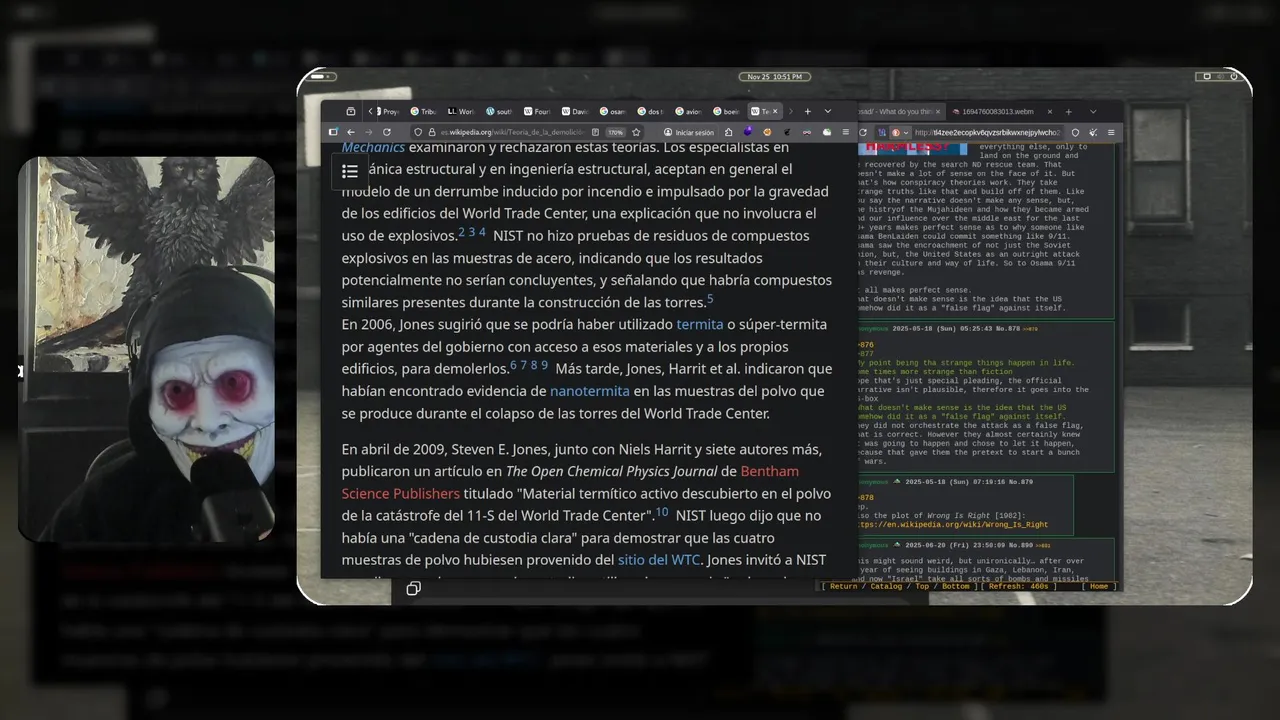Image resolution: width=1280 pixels, height=720 pixels.
Task: Reload the Wikipedia page
Action: [387, 132]
